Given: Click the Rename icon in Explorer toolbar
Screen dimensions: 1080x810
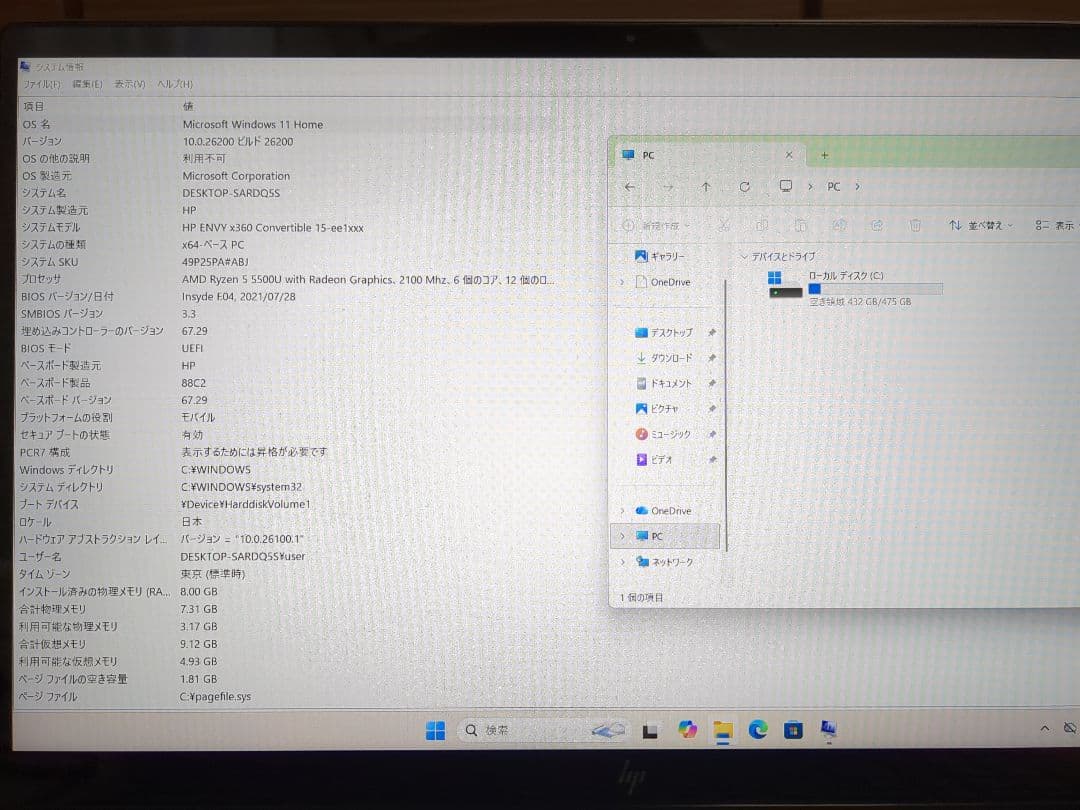Looking at the screenshot, I should [x=839, y=225].
